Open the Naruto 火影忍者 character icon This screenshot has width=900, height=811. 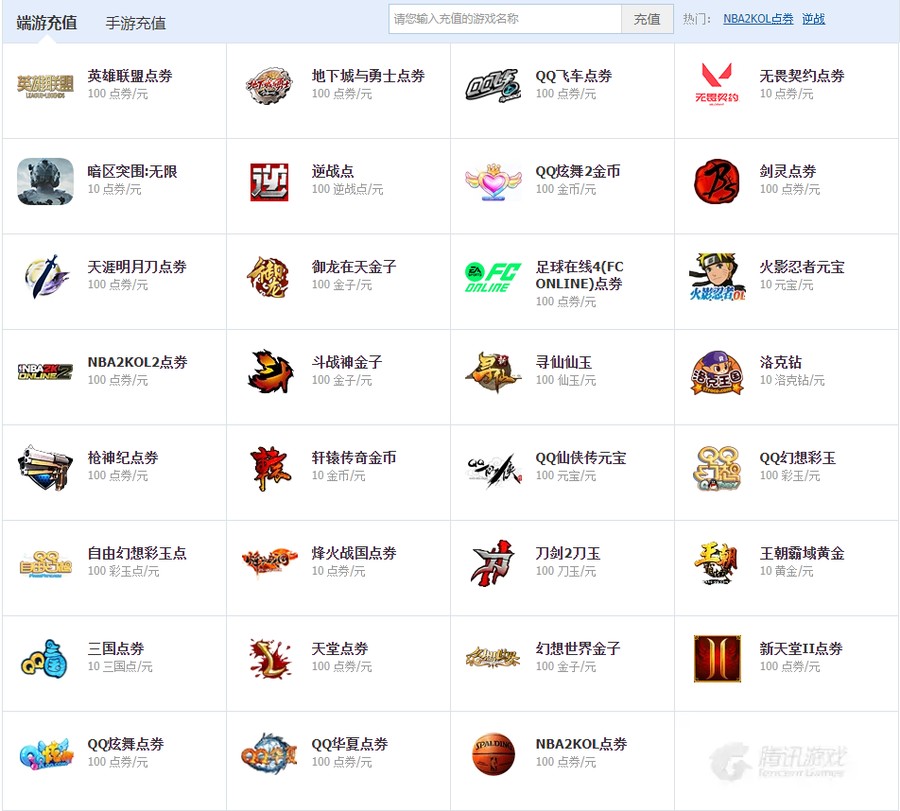pyautogui.click(x=717, y=277)
